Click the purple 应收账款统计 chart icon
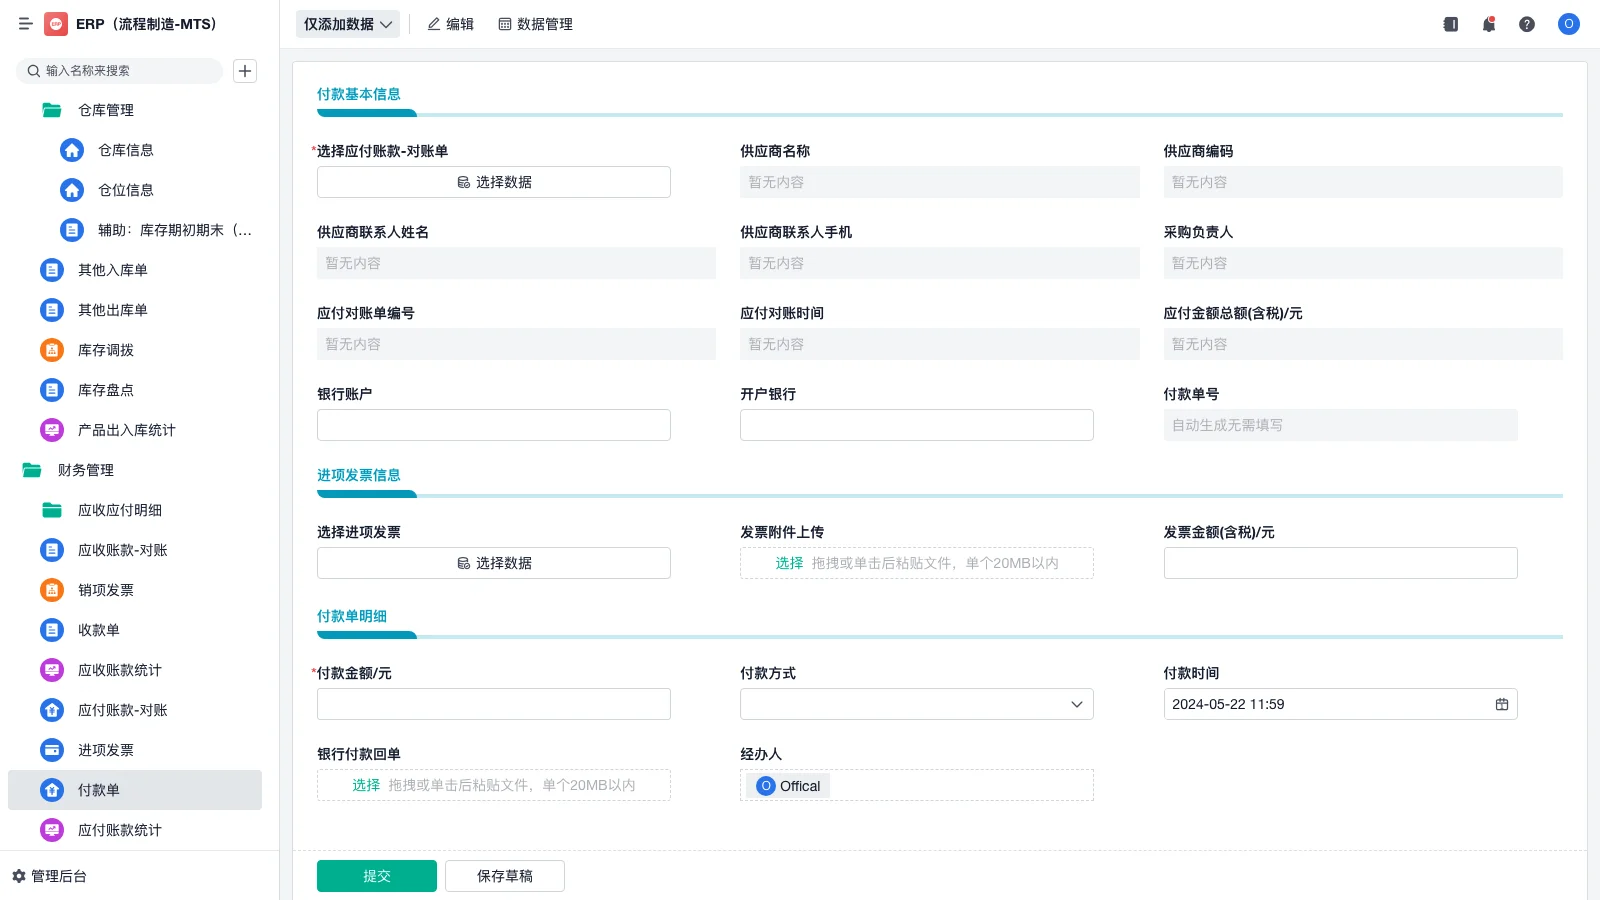1600x900 pixels. tap(52, 670)
